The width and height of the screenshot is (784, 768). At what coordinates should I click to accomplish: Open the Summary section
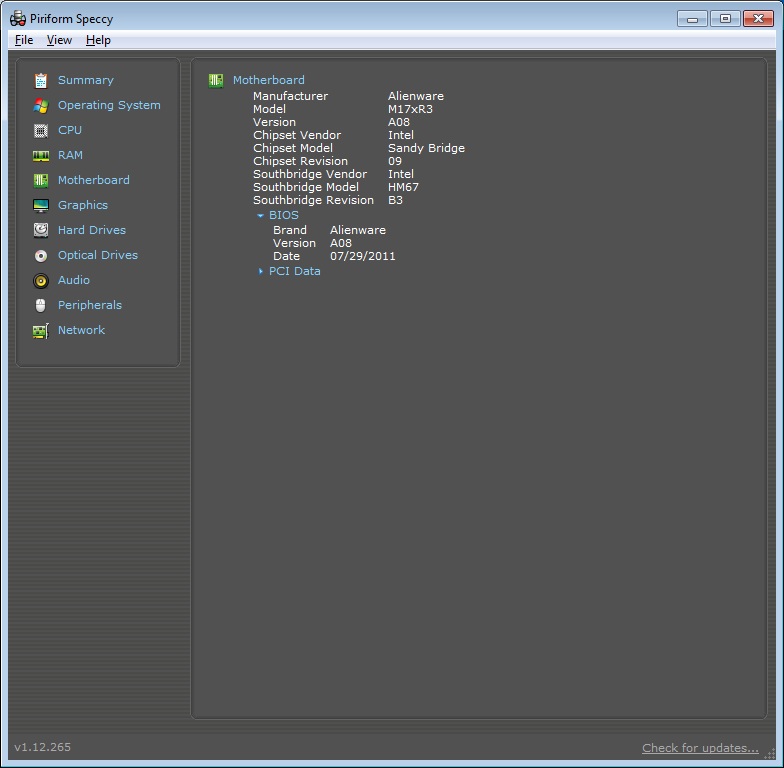[x=86, y=80]
